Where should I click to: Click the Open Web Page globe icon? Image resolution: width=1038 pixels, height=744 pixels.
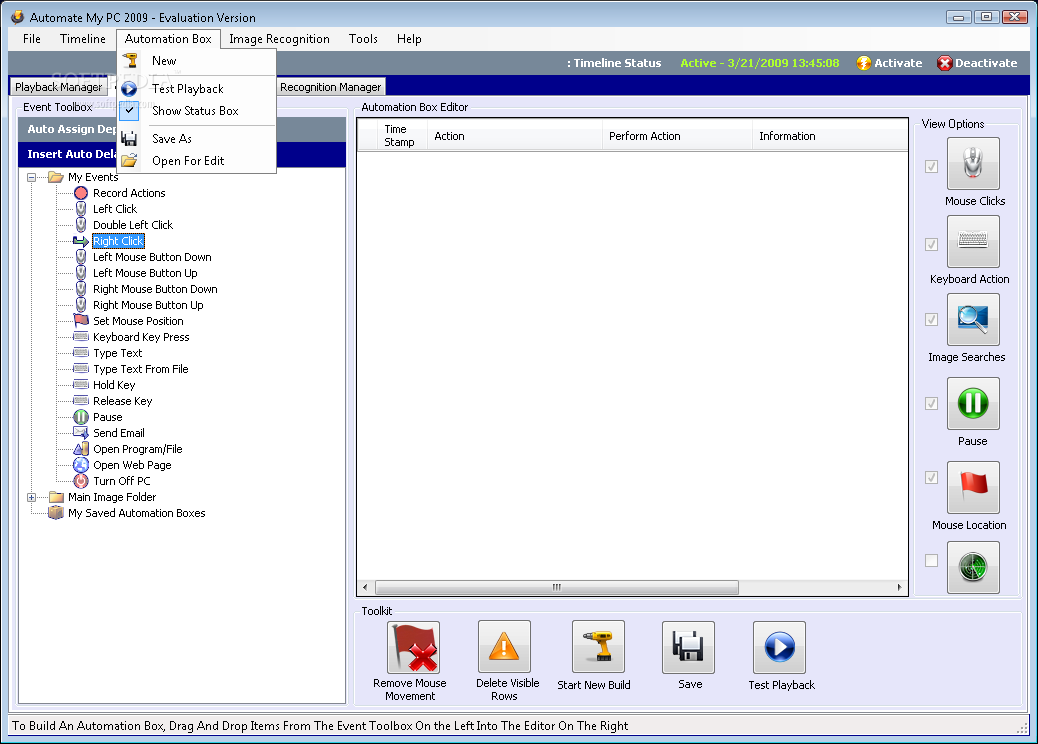click(x=81, y=465)
